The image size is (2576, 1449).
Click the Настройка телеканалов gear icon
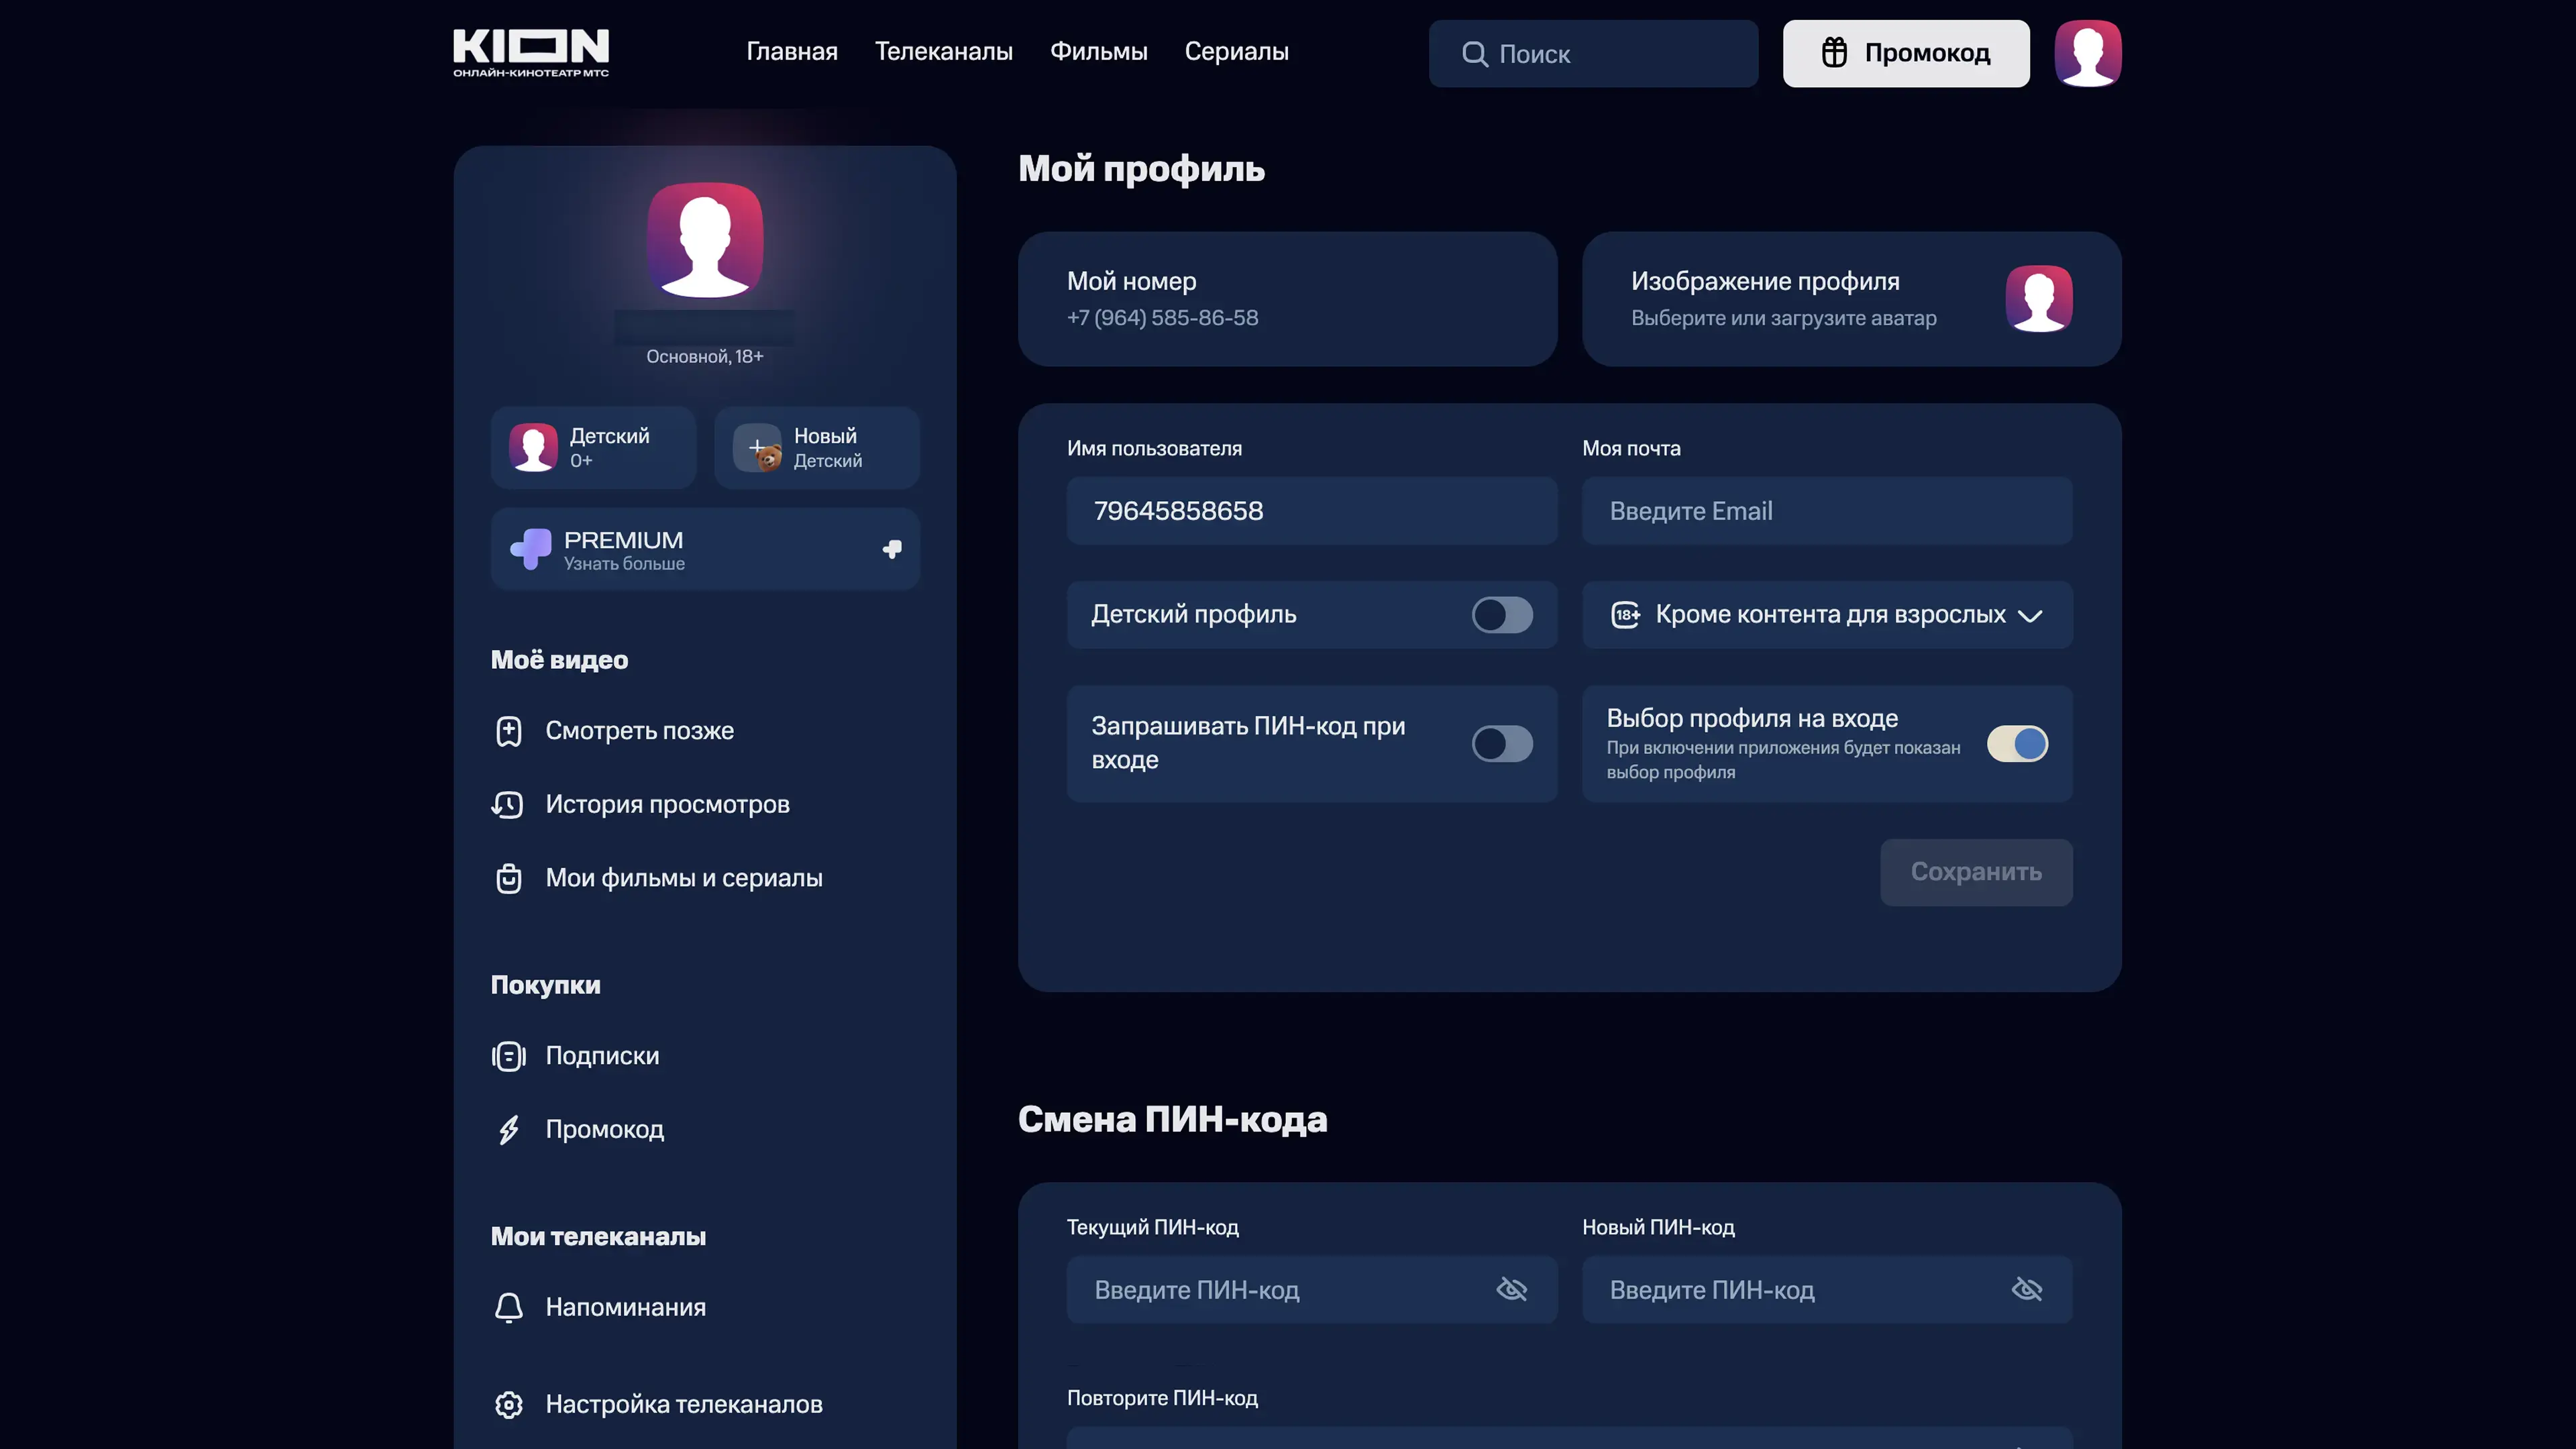click(x=508, y=1404)
